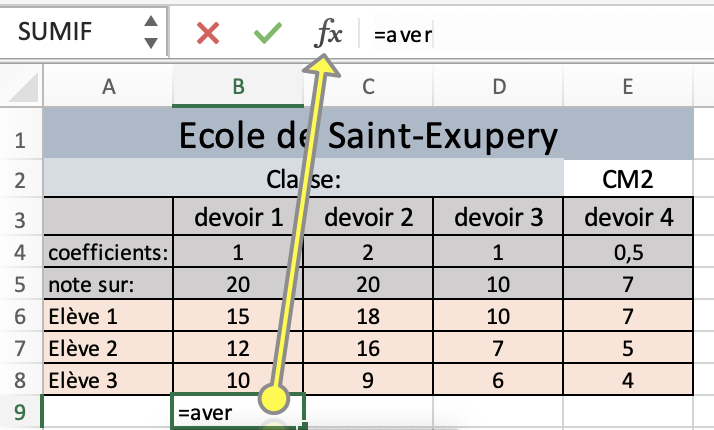This screenshot has width=714, height=430.
Task: Select the devoir 3 header cell
Action: 499,216
